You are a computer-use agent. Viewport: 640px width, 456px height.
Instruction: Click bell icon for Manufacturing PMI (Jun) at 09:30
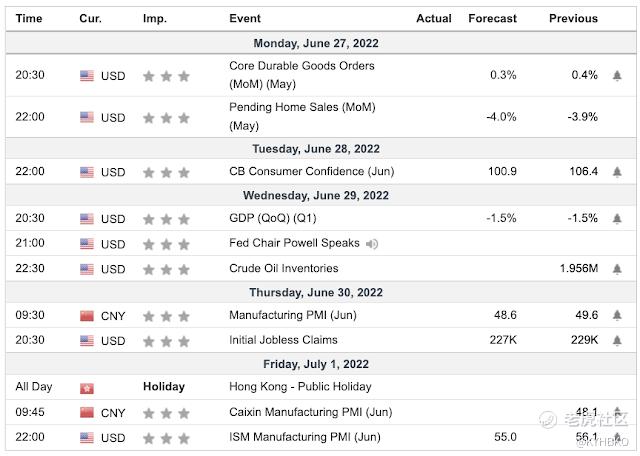617,315
